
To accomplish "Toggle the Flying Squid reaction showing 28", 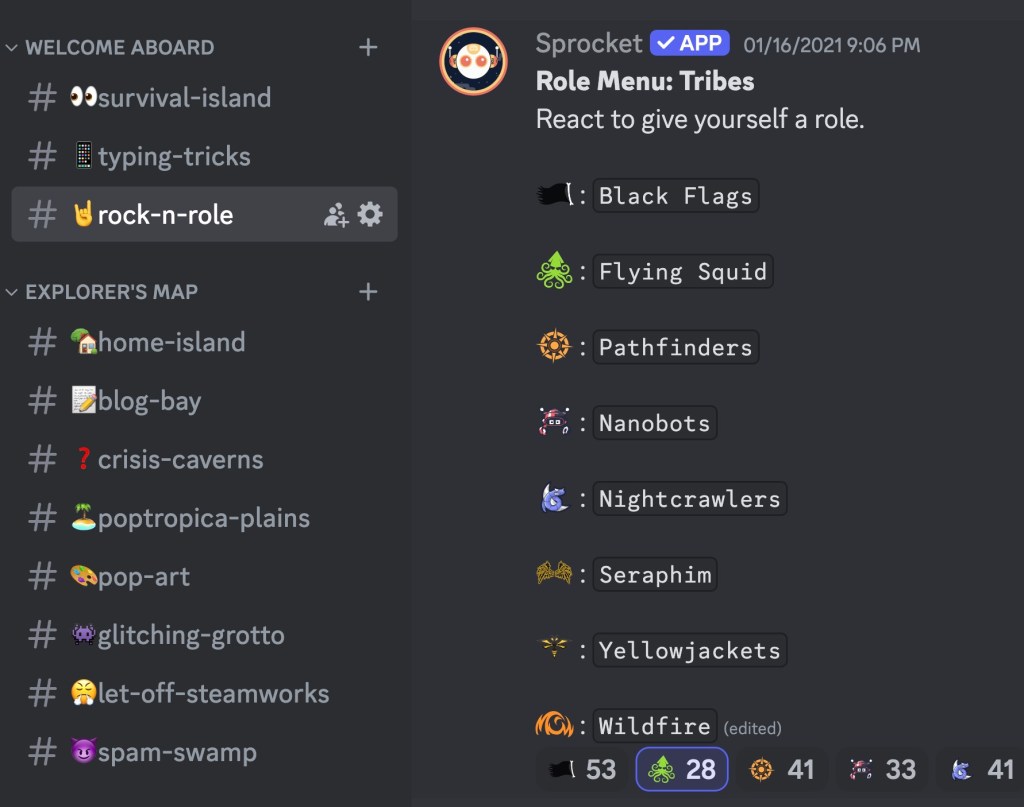I will pyautogui.click(x=682, y=769).
